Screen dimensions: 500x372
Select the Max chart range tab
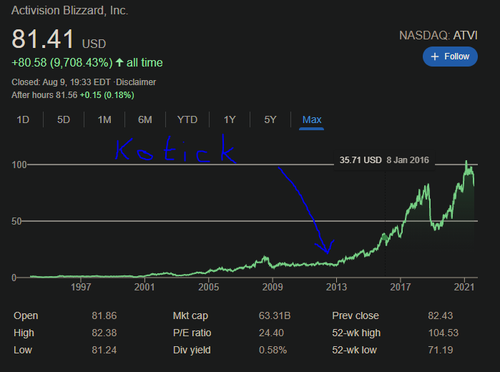click(x=312, y=120)
